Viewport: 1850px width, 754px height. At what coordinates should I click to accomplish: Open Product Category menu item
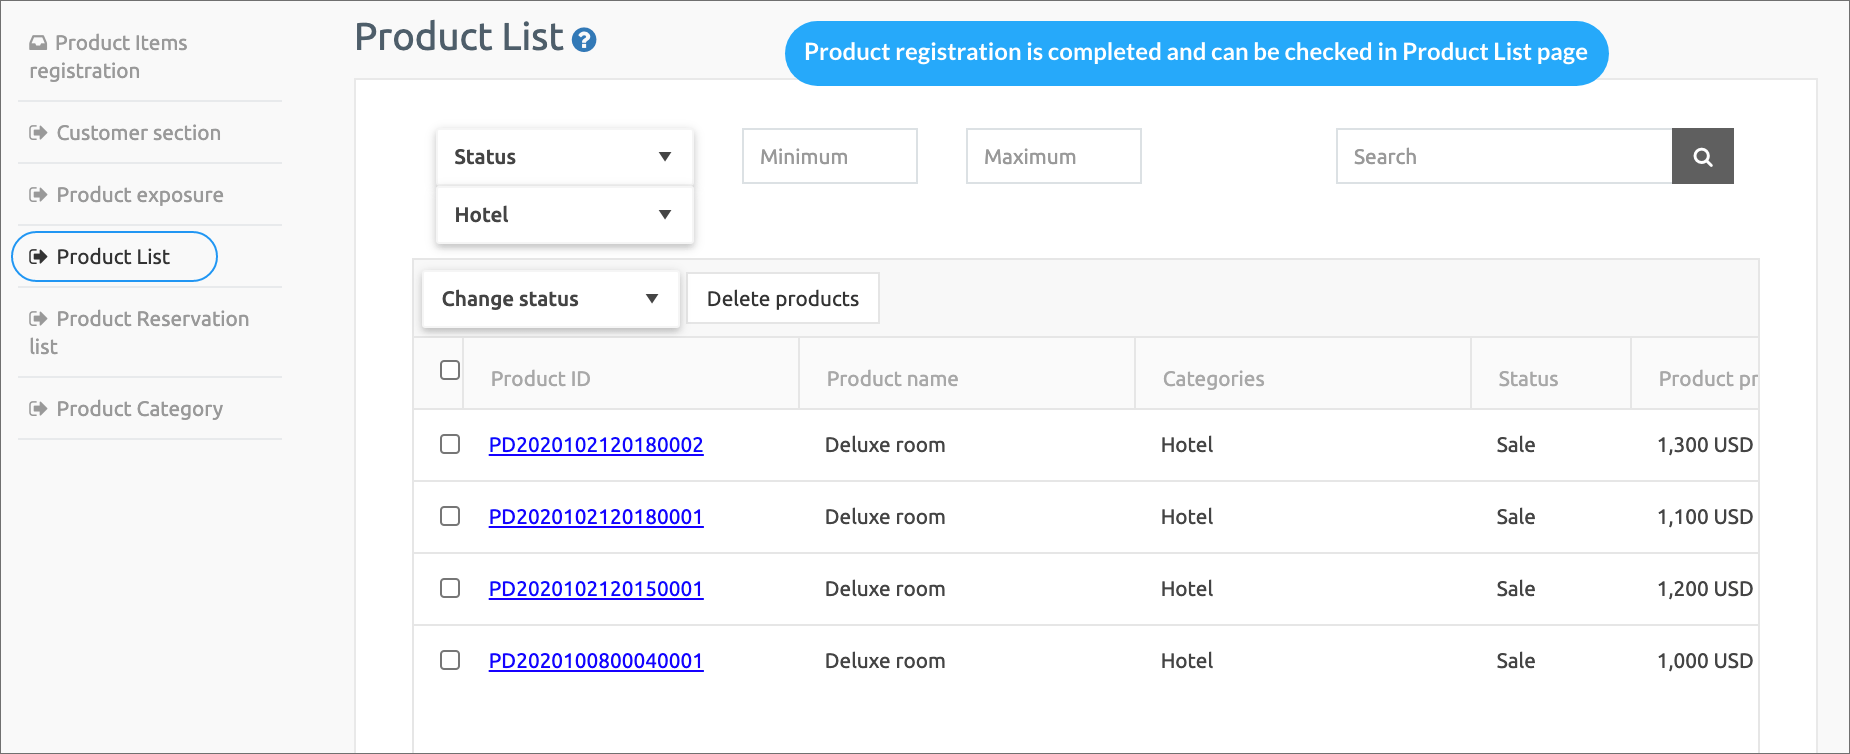[139, 409]
